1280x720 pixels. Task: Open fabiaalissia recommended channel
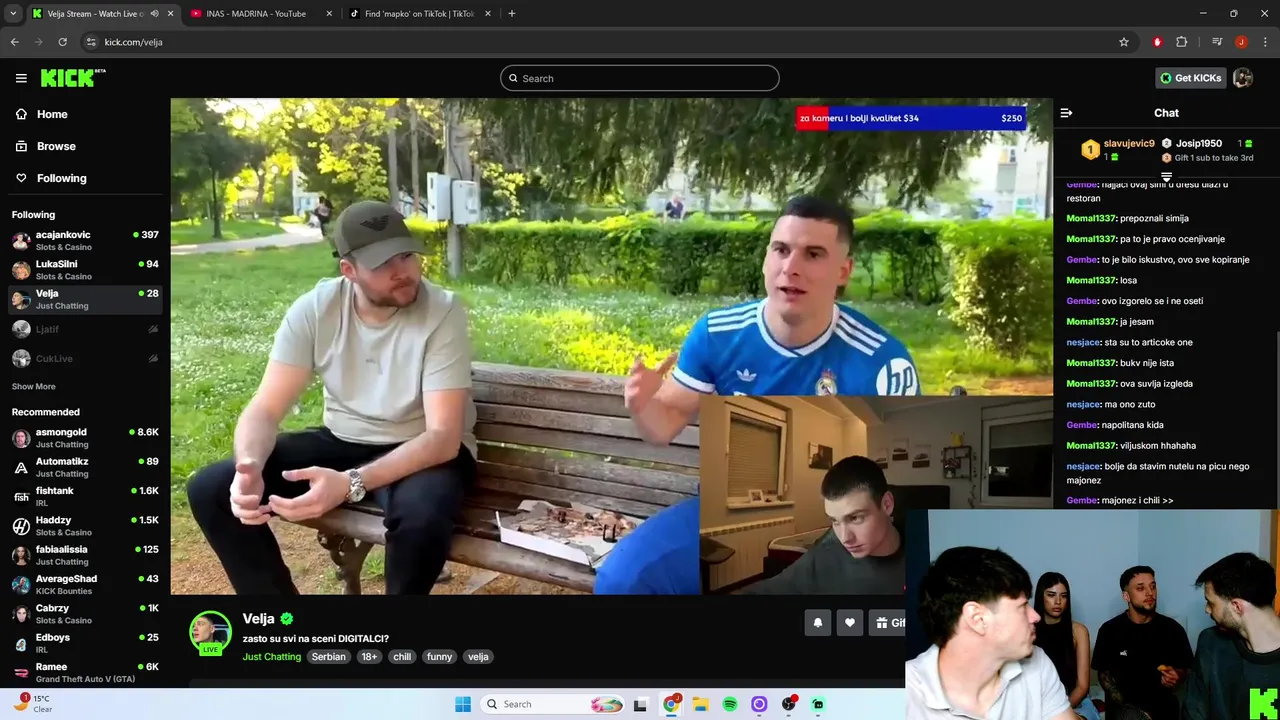(85, 555)
